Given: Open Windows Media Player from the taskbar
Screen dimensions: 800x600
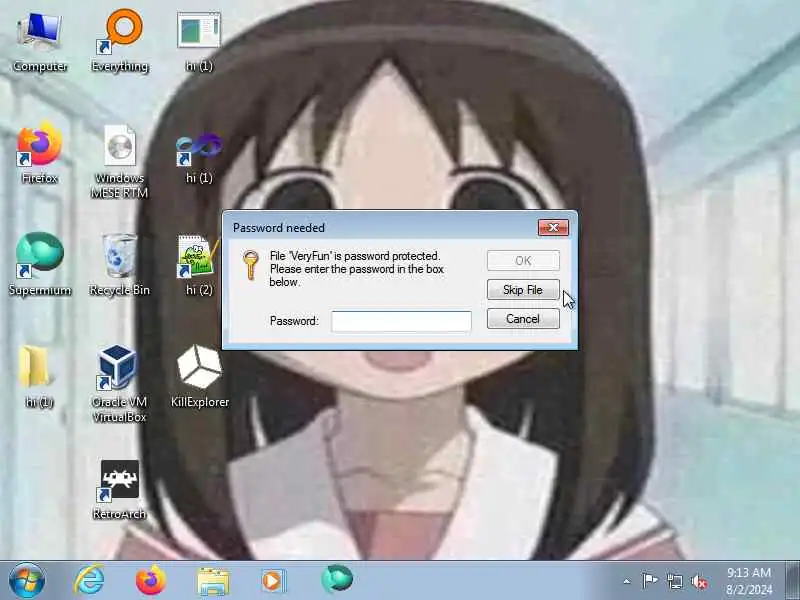Looking at the screenshot, I should [x=274, y=581].
